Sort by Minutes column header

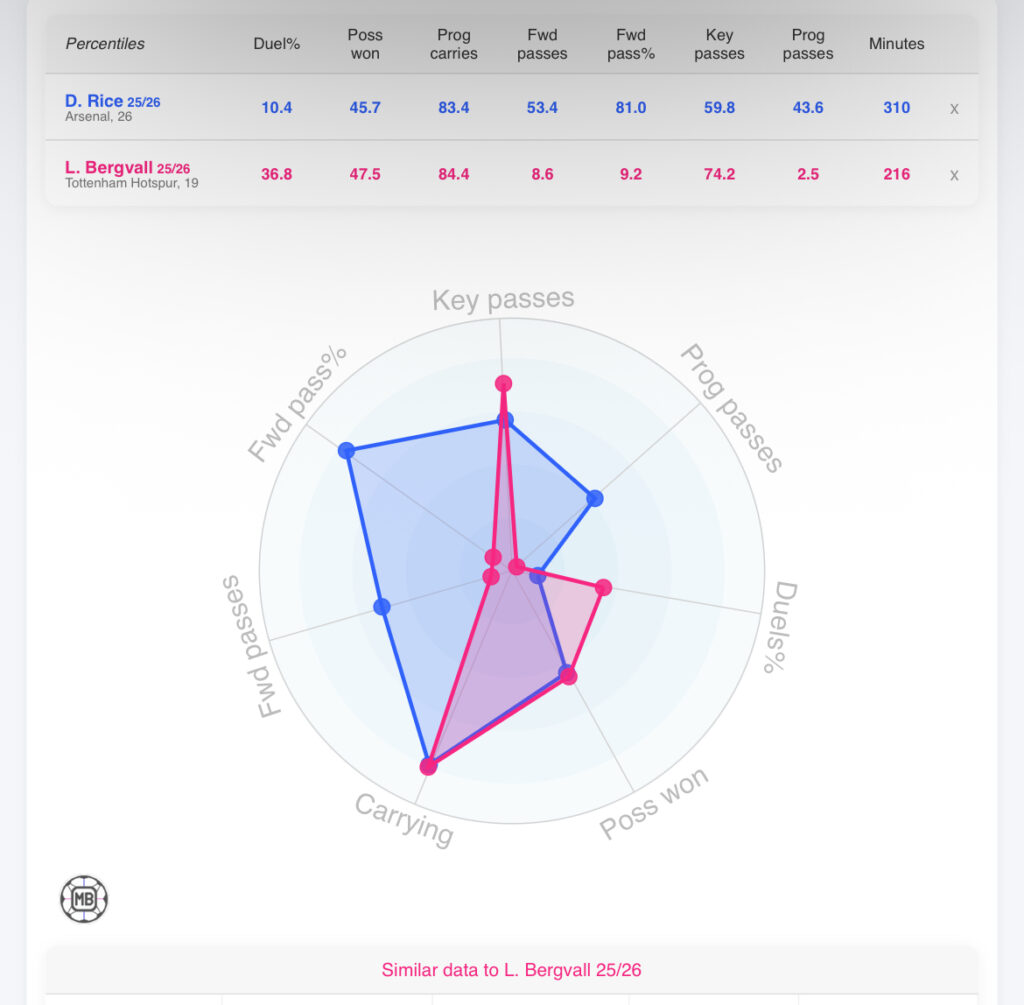[x=897, y=44]
